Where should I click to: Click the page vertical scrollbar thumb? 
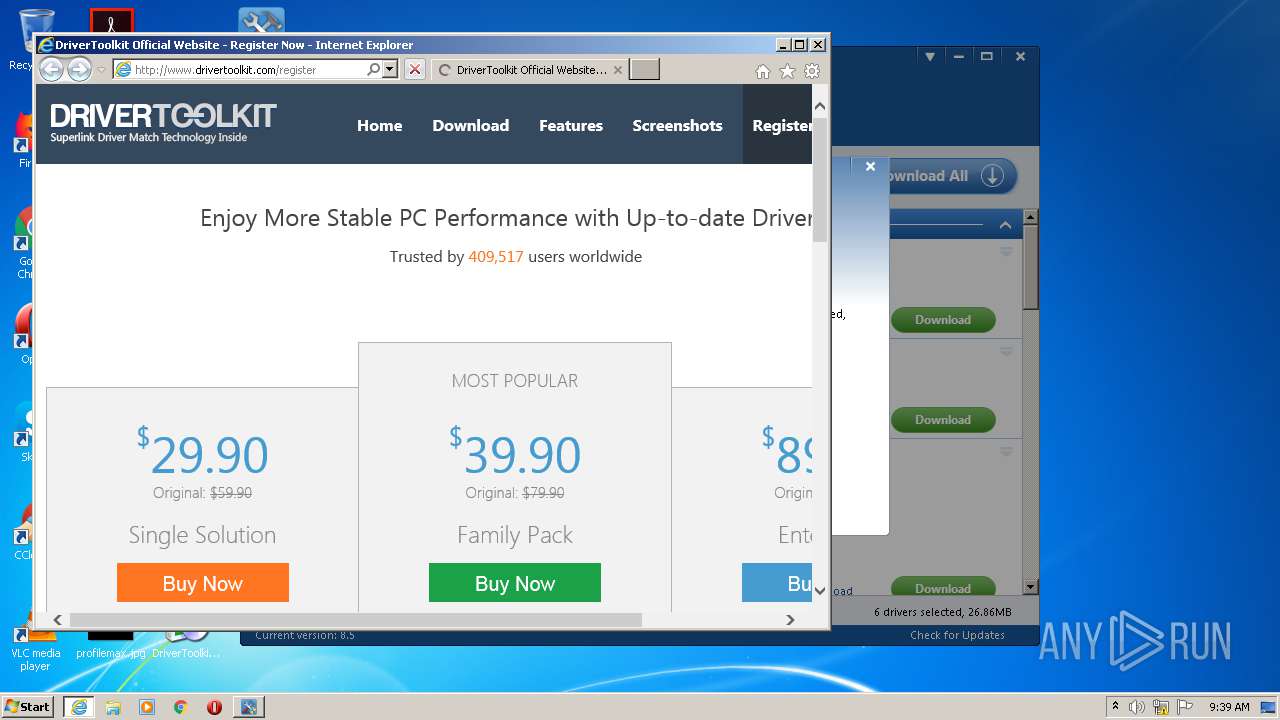tap(820, 179)
